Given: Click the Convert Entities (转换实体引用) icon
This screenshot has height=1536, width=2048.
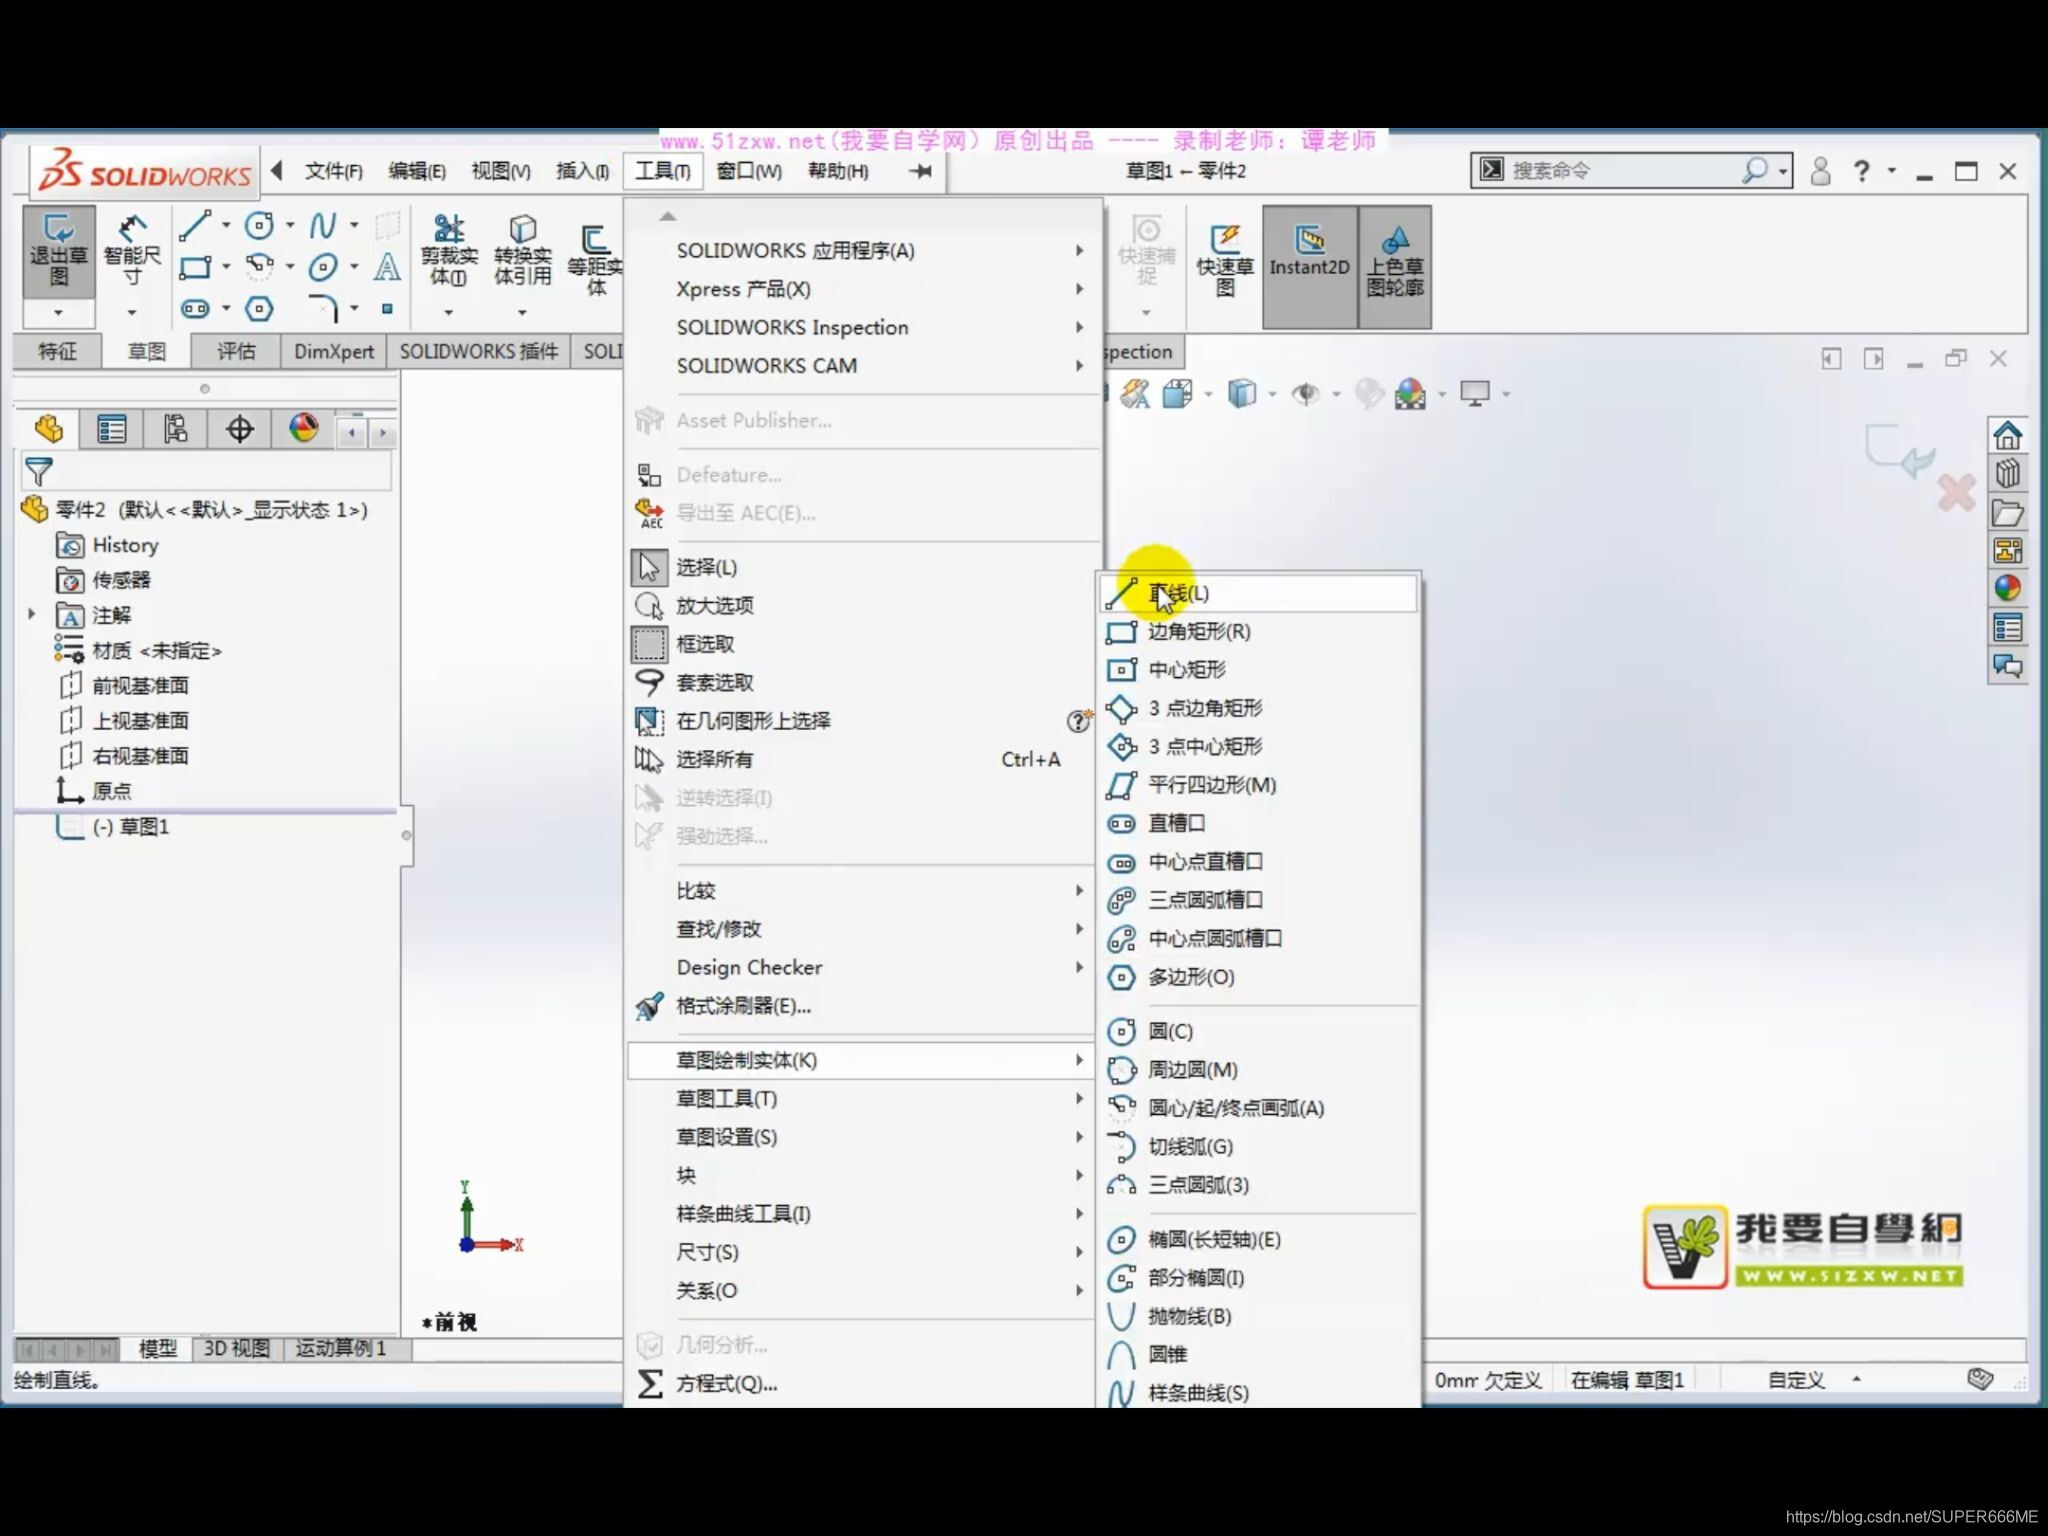Looking at the screenshot, I should click(522, 250).
